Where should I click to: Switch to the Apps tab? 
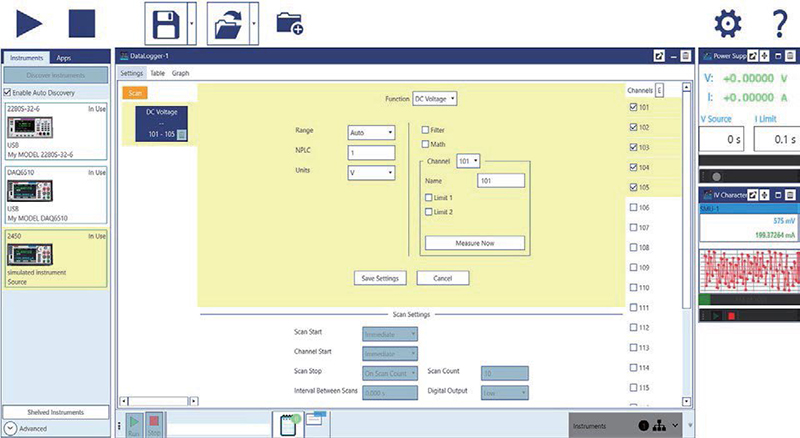tap(64, 58)
